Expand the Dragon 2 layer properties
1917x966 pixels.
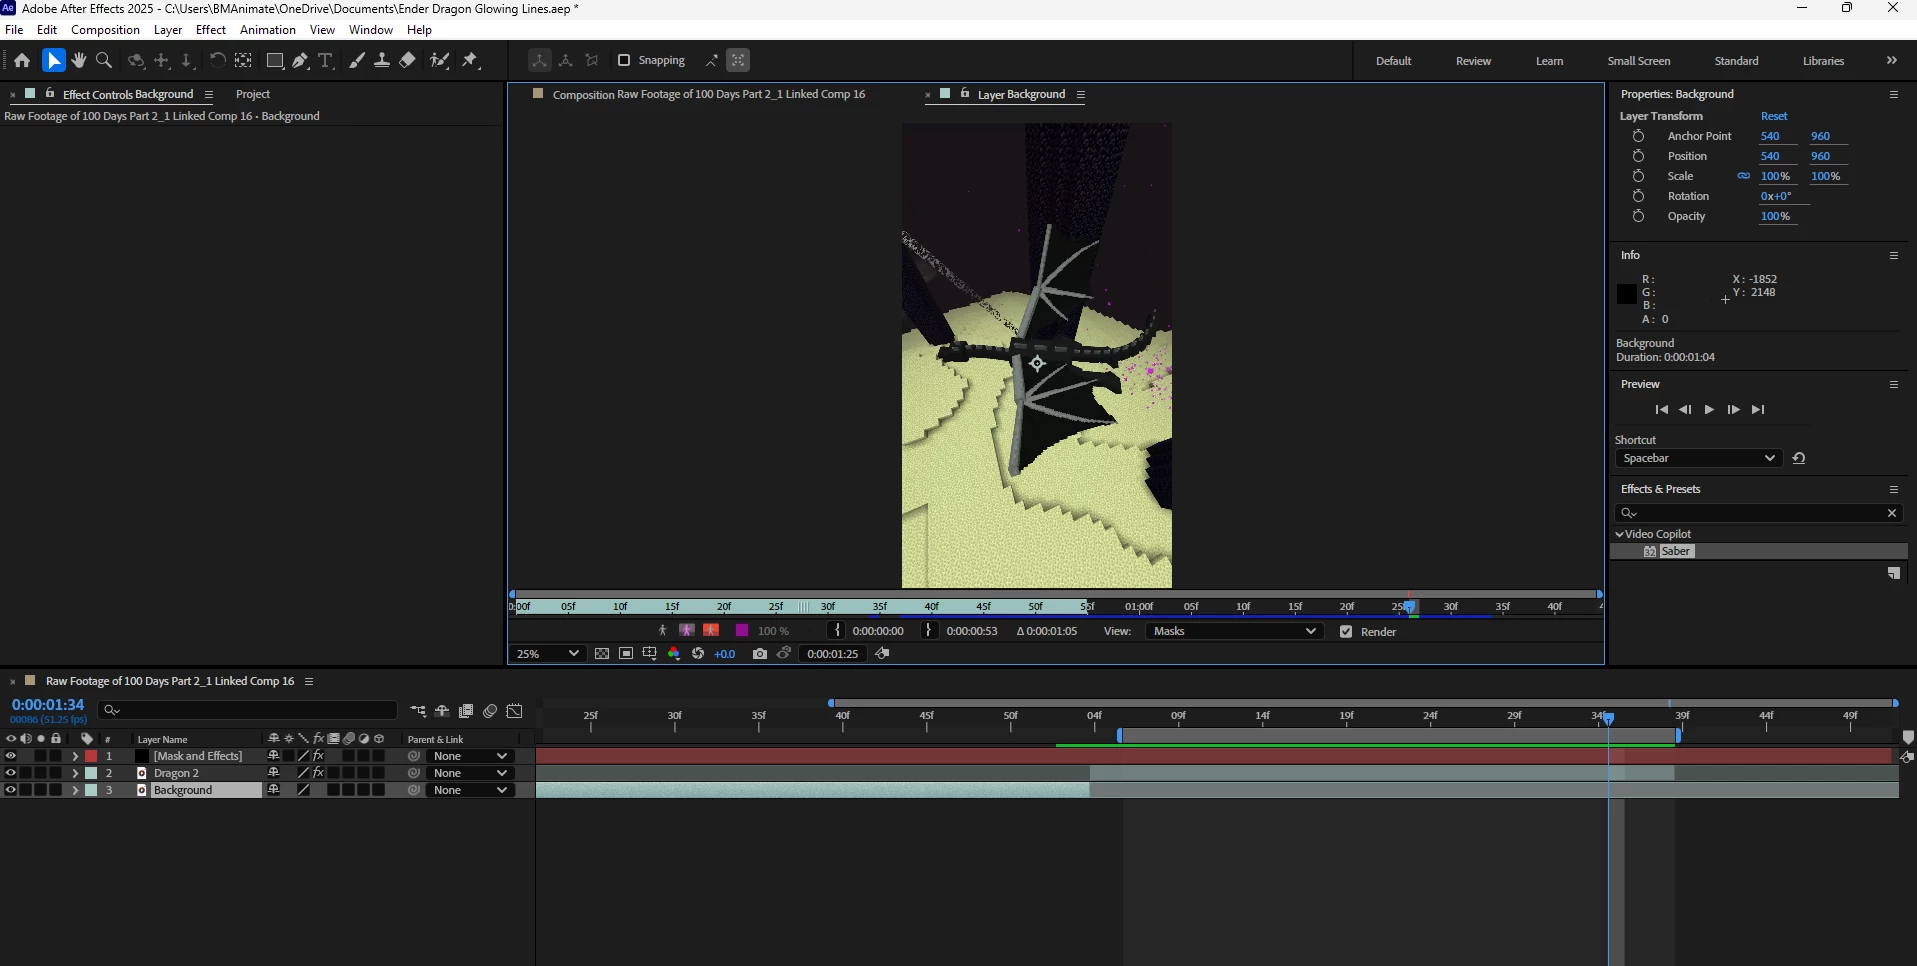[x=75, y=773]
